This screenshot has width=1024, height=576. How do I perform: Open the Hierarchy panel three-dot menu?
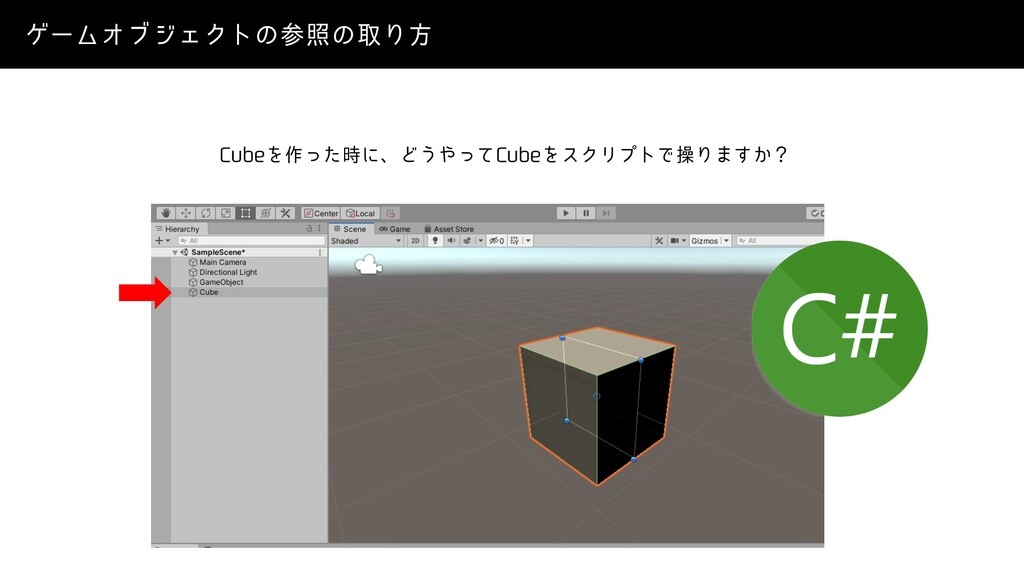click(319, 229)
